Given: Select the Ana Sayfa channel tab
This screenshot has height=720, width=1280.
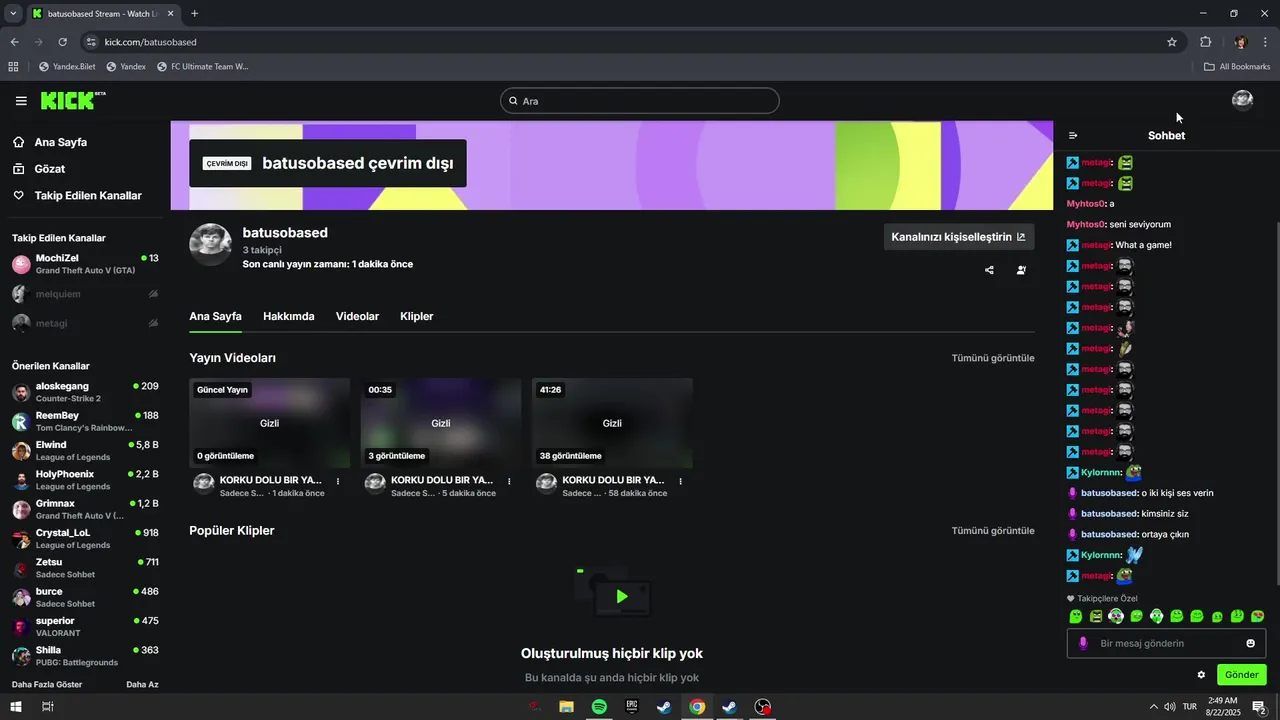Looking at the screenshot, I should point(215,316).
